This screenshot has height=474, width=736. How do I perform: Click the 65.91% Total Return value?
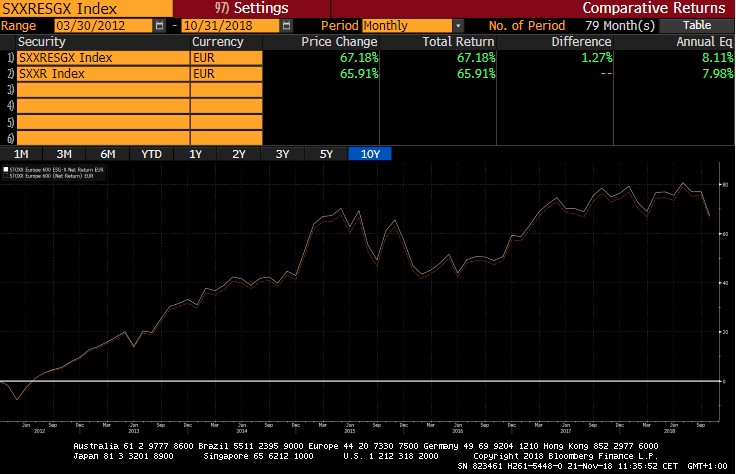(x=476, y=74)
